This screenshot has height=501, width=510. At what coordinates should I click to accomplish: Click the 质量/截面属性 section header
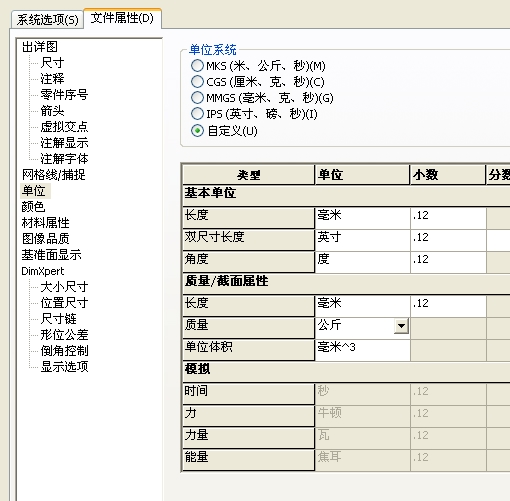(346, 284)
